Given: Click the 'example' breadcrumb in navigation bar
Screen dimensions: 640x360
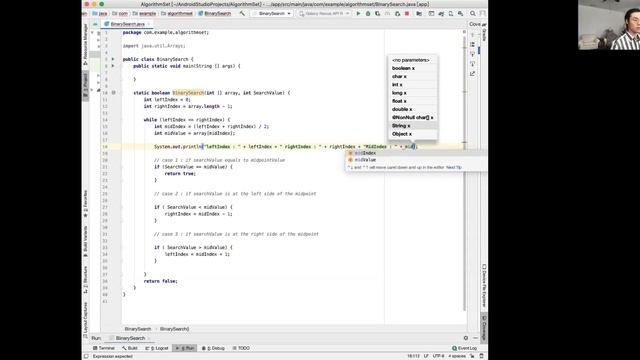Looking at the screenshot, I should point(144,13).
